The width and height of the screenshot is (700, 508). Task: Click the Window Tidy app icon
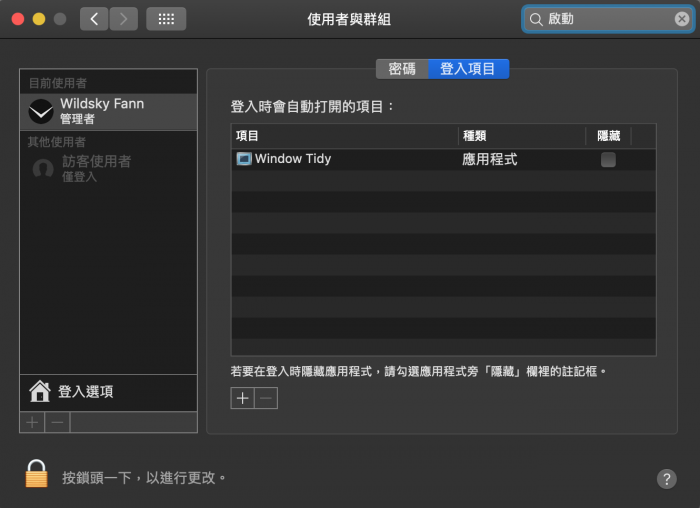pos(243,159)
